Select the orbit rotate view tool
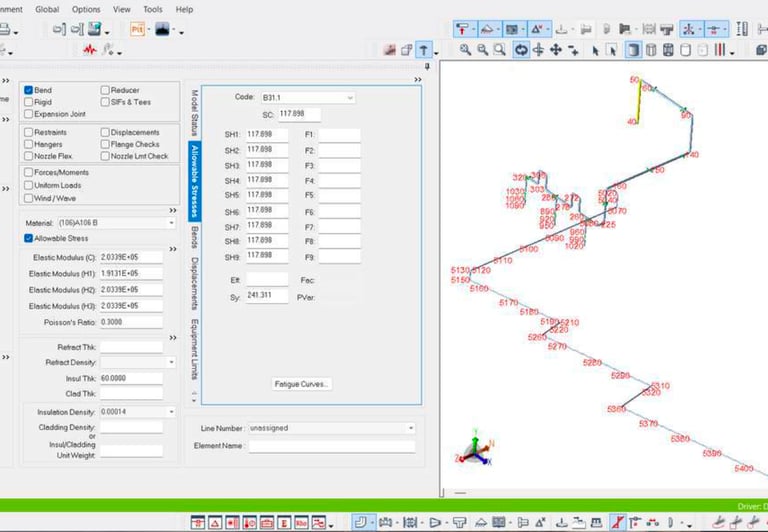Screen dimensions: 768x532 click(x=521, y=49)
